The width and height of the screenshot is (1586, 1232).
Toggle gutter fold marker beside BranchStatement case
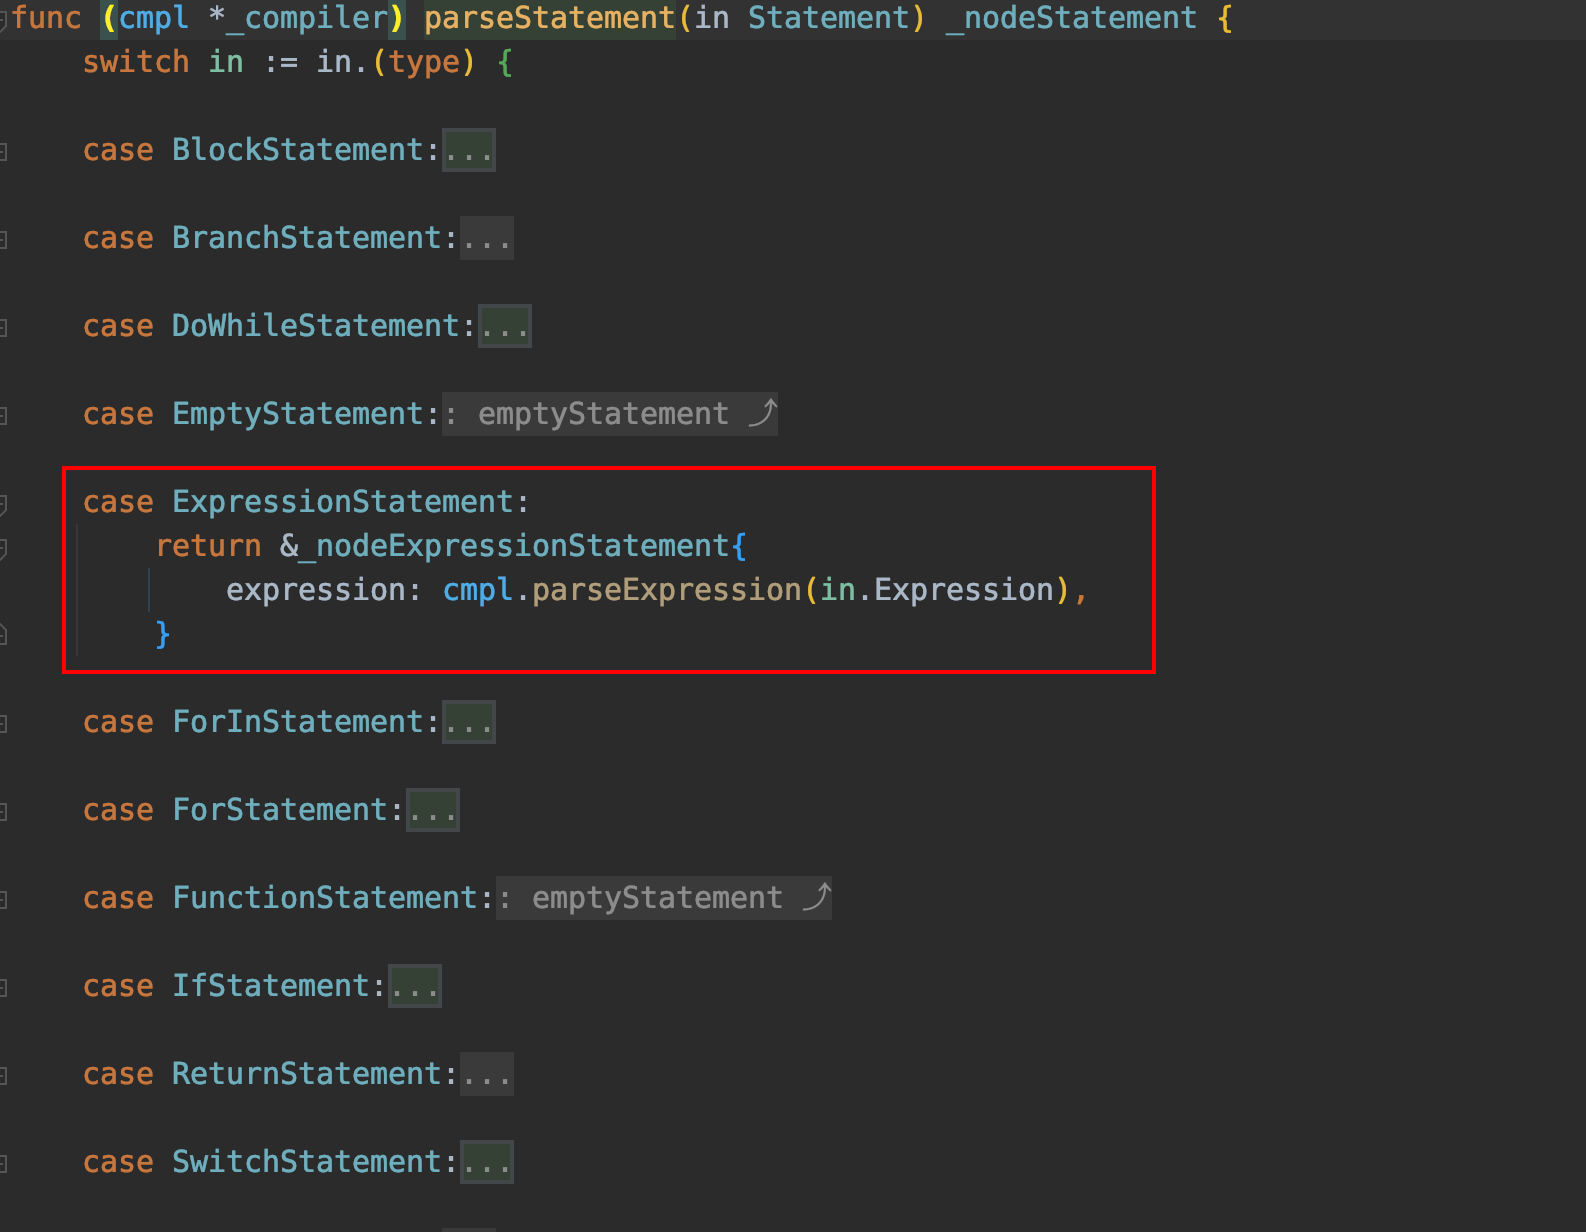point(3,240)
